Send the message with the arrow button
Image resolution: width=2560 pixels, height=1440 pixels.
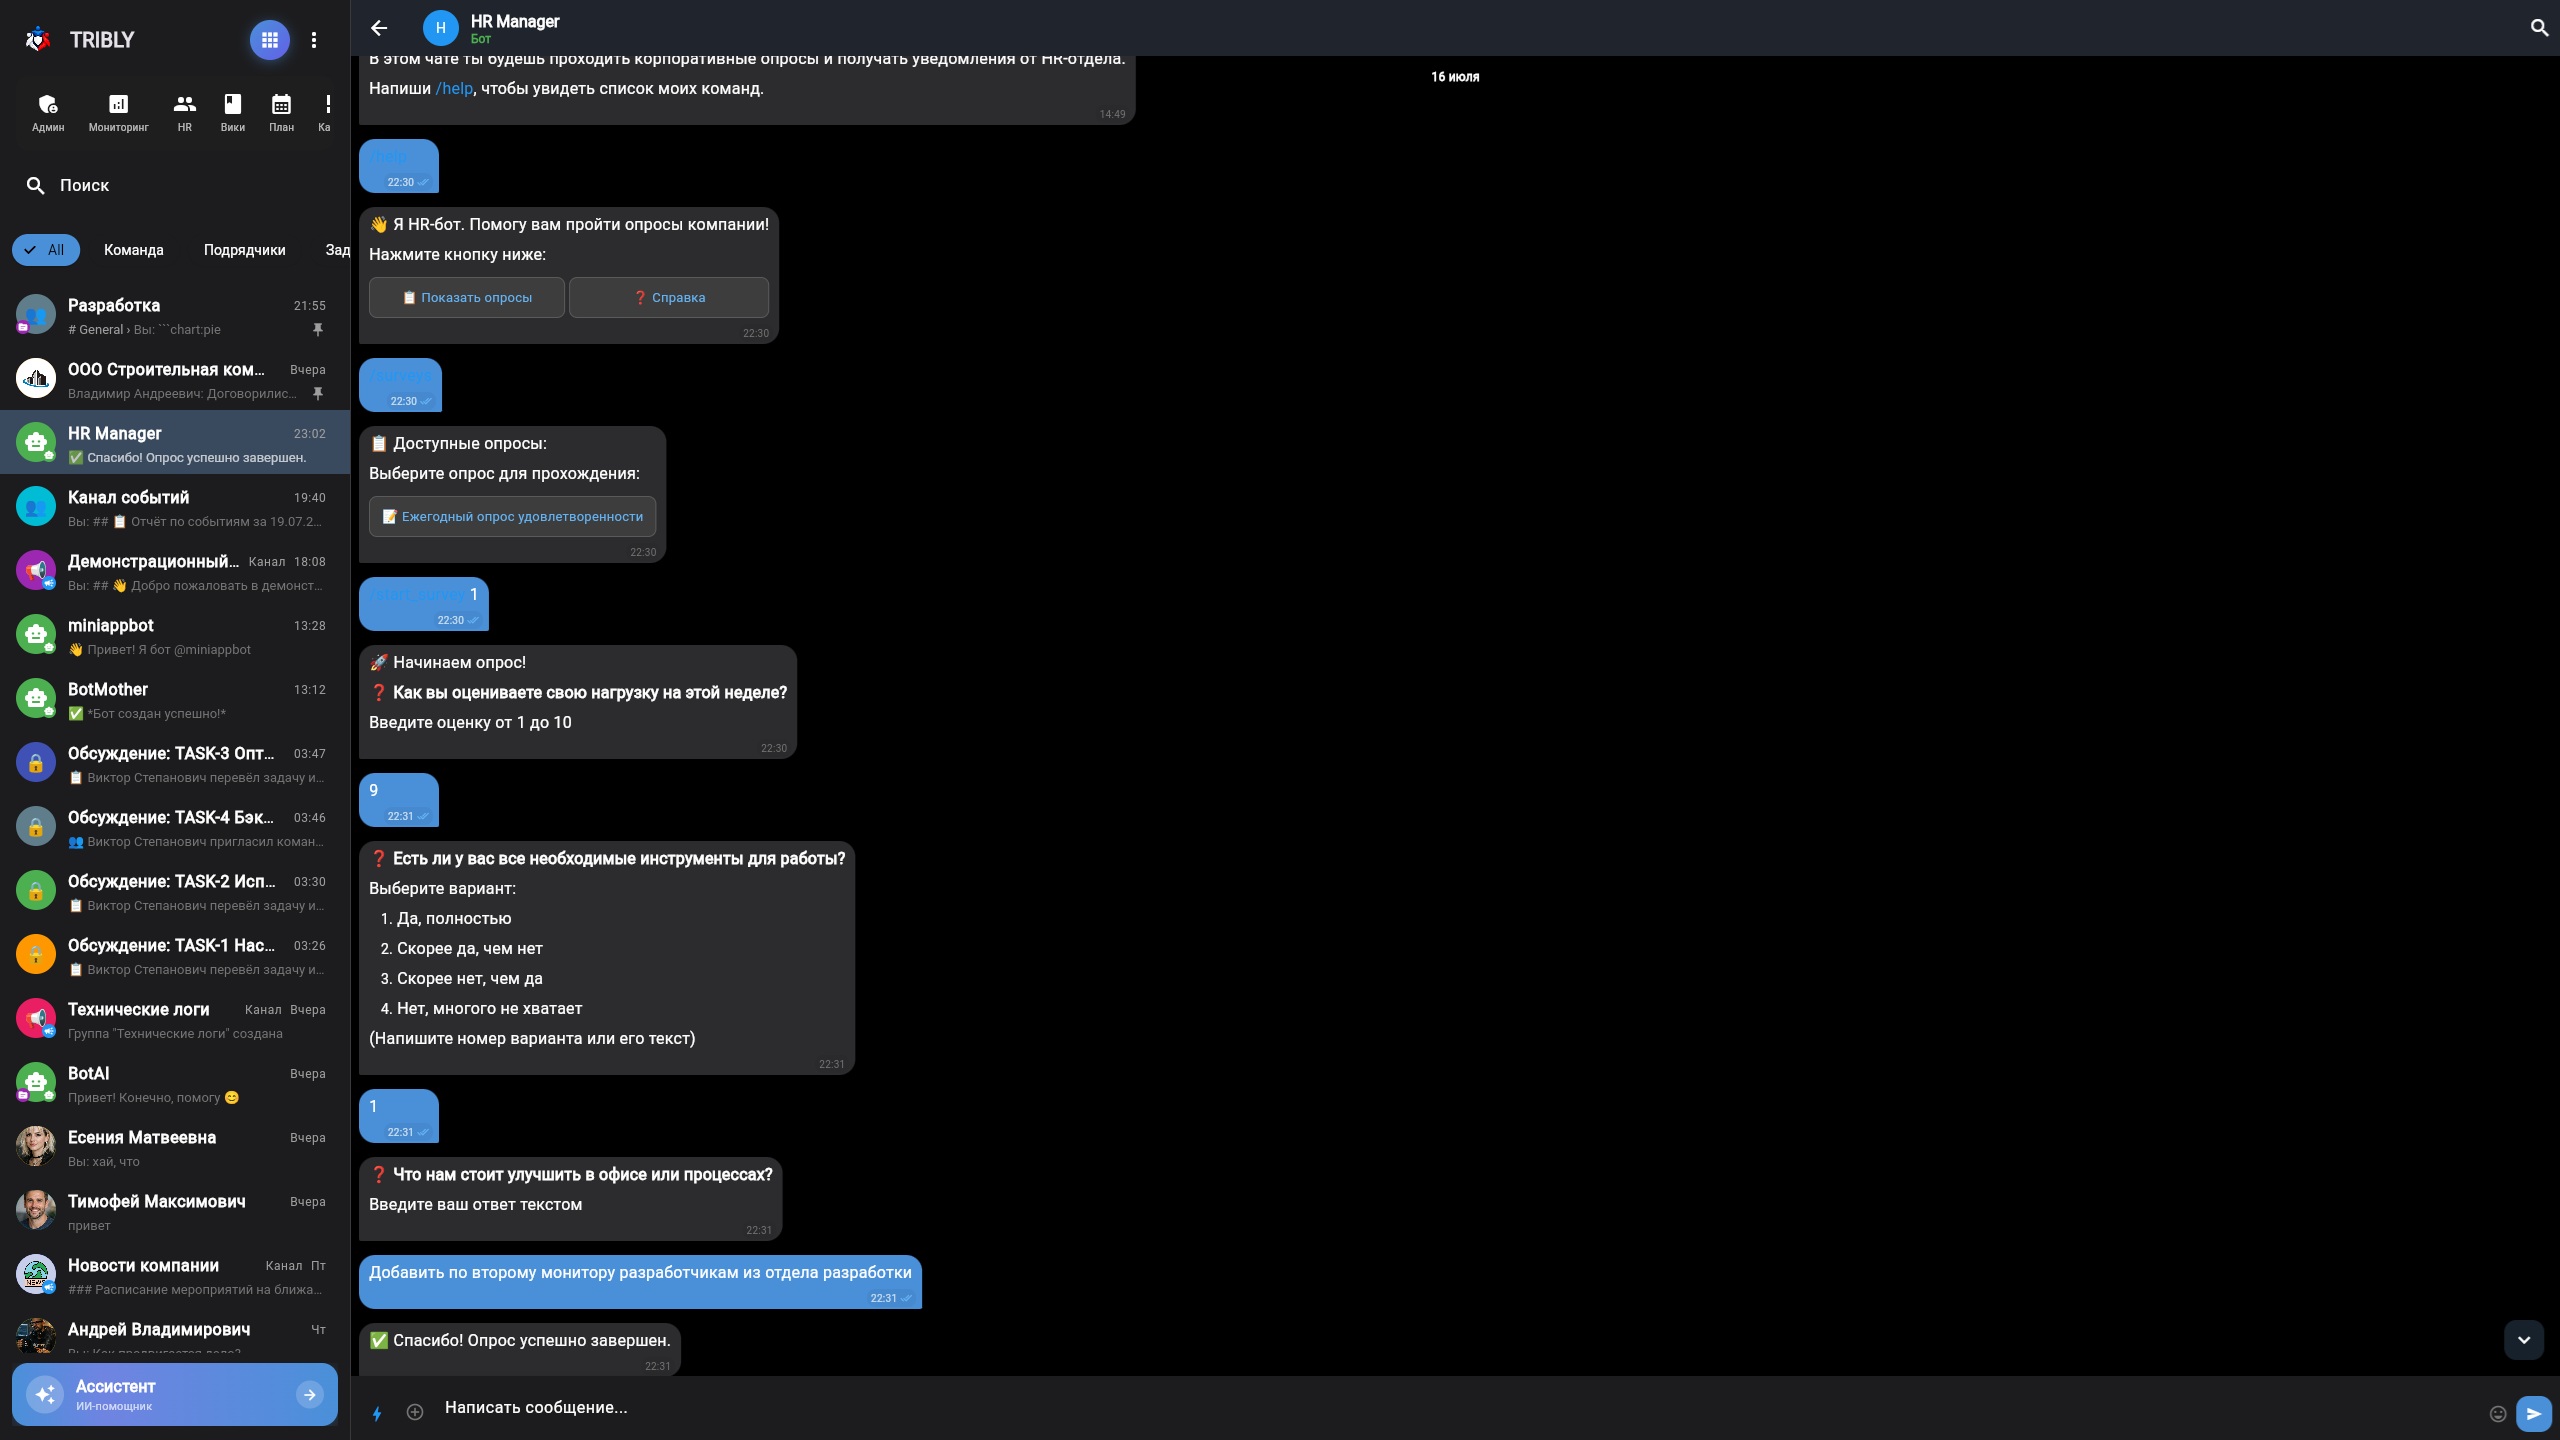(2534, 1413)
